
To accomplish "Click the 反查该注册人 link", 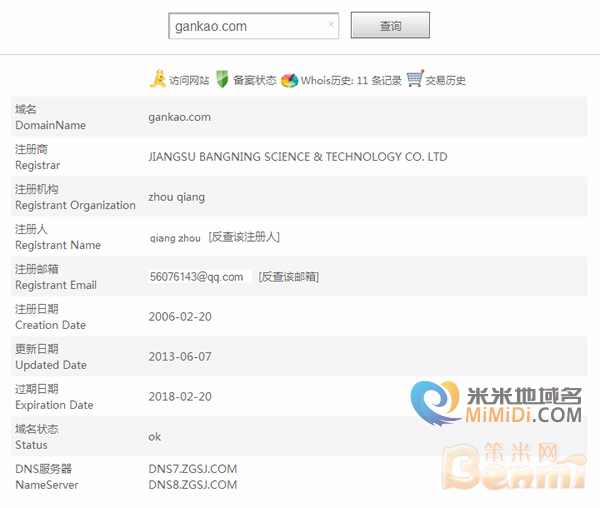I will (244, 237).
